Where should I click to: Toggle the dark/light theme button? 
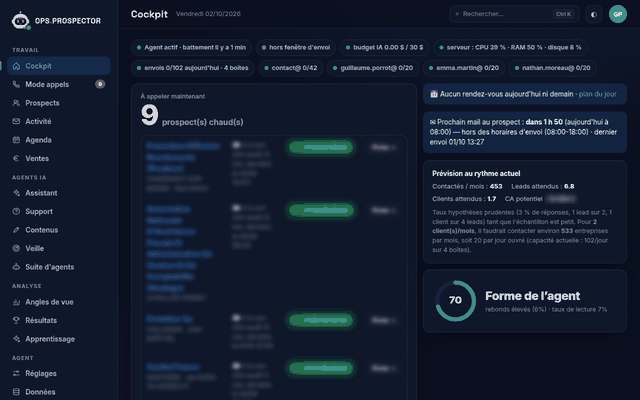593,14
